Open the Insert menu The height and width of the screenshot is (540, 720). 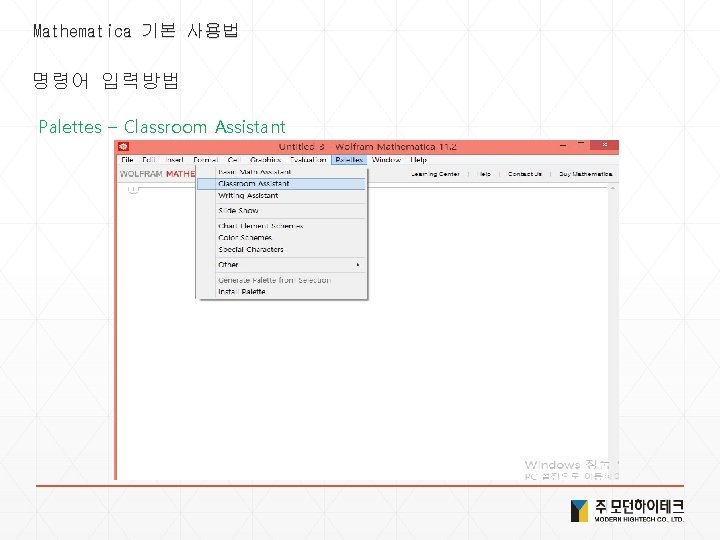coord(174,160)
